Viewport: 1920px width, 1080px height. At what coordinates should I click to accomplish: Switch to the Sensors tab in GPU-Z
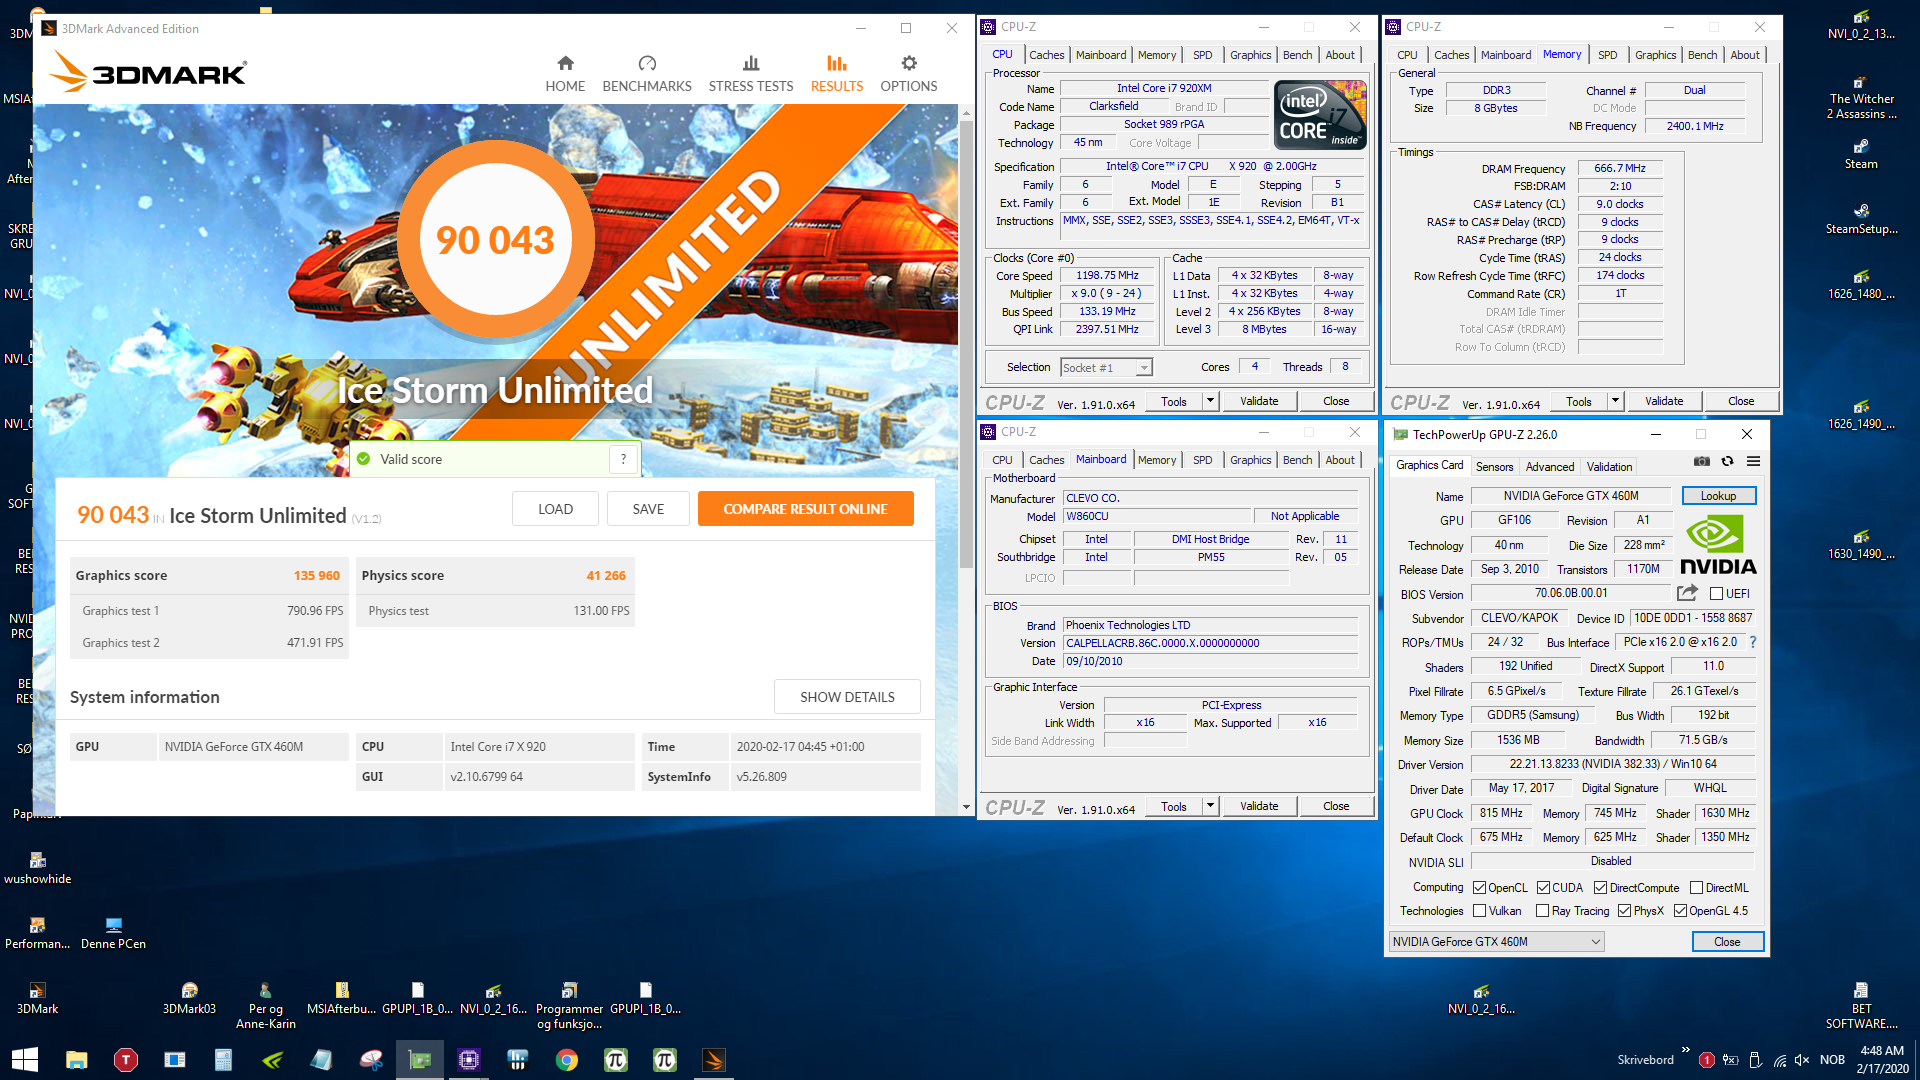tap(1494, 467)
